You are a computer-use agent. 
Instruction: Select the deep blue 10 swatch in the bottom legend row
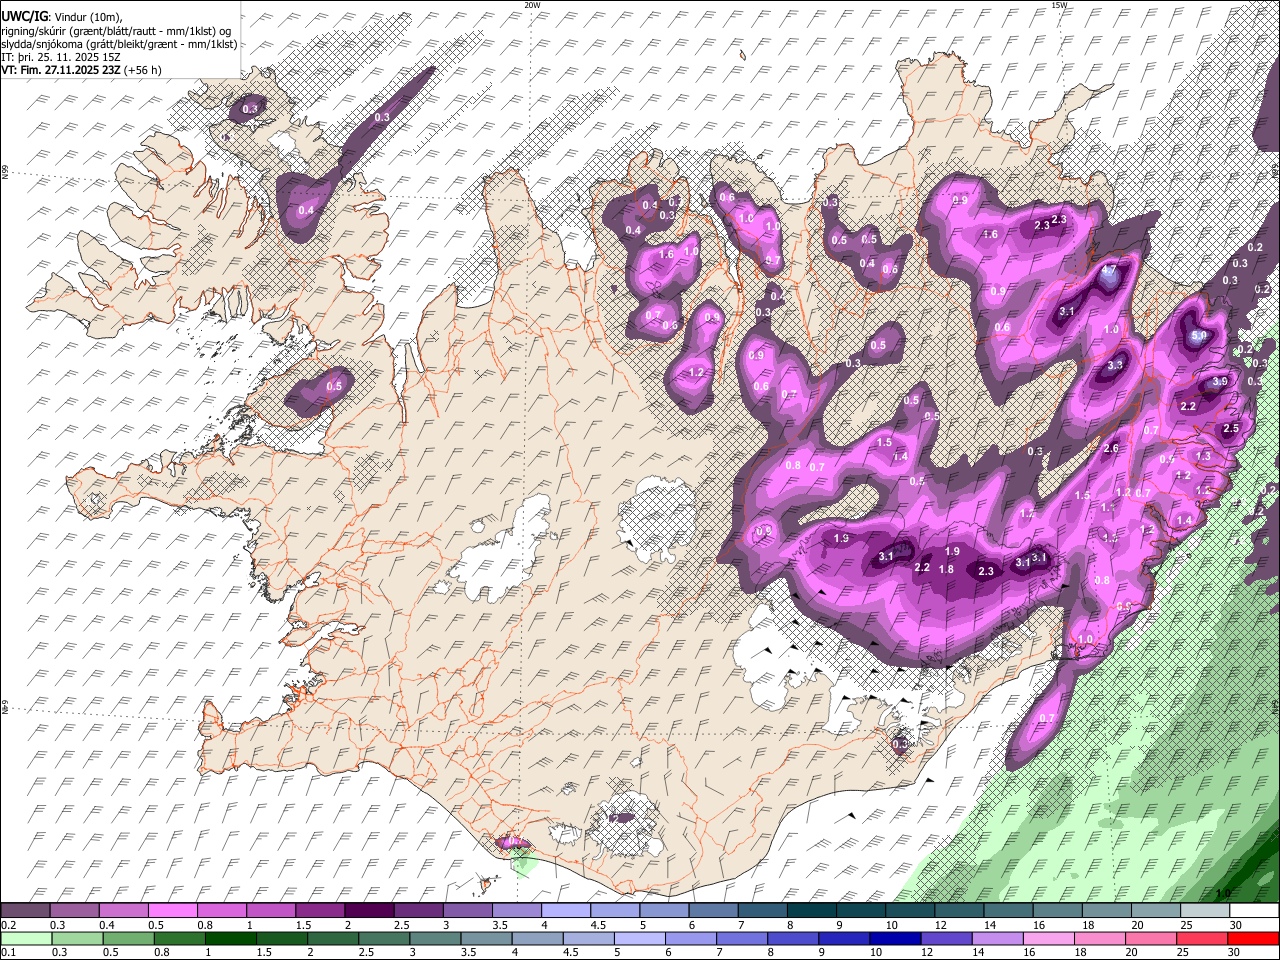coord(894,938)
